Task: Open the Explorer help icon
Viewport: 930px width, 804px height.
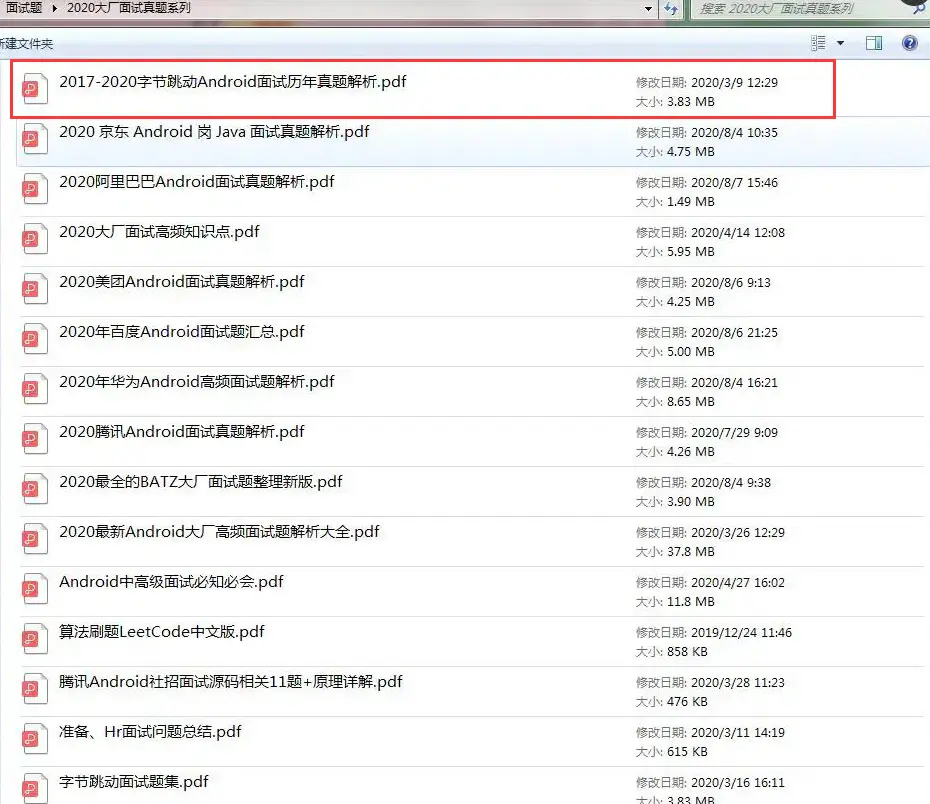Action: pyautogui.click(x=909, y=43)
